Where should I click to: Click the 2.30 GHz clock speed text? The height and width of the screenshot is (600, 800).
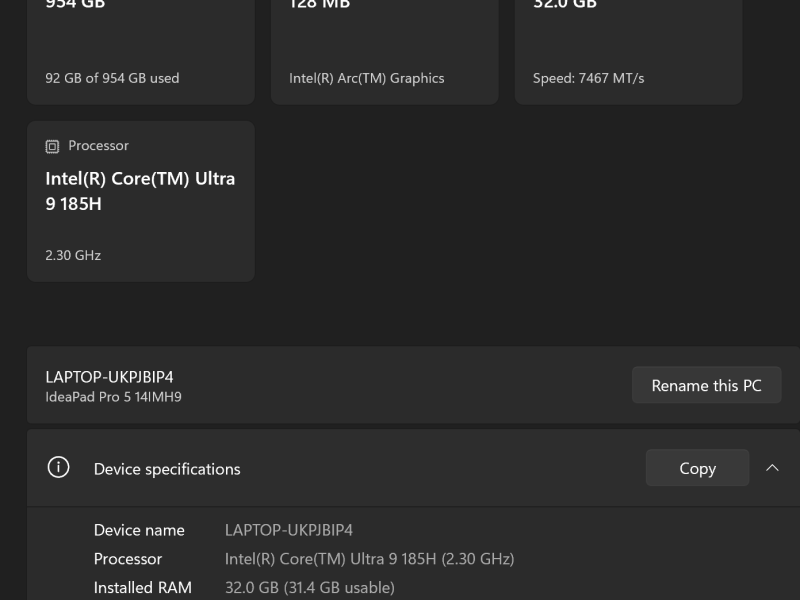pos(72,255)
